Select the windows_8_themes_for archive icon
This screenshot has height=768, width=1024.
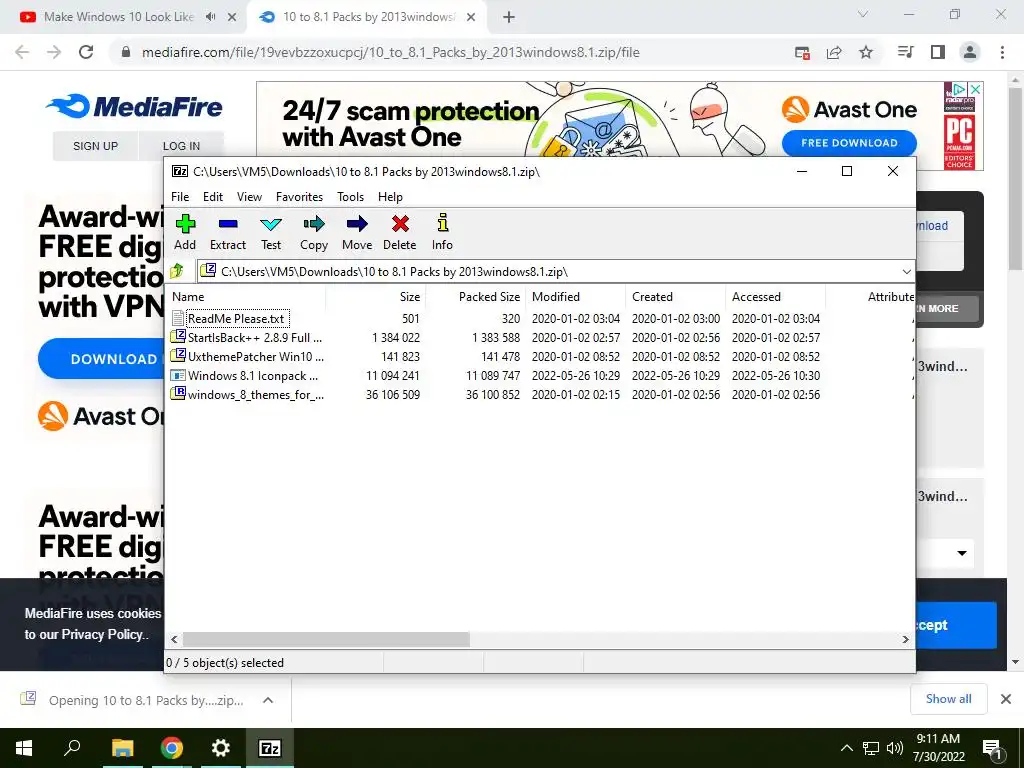[178, 394]
